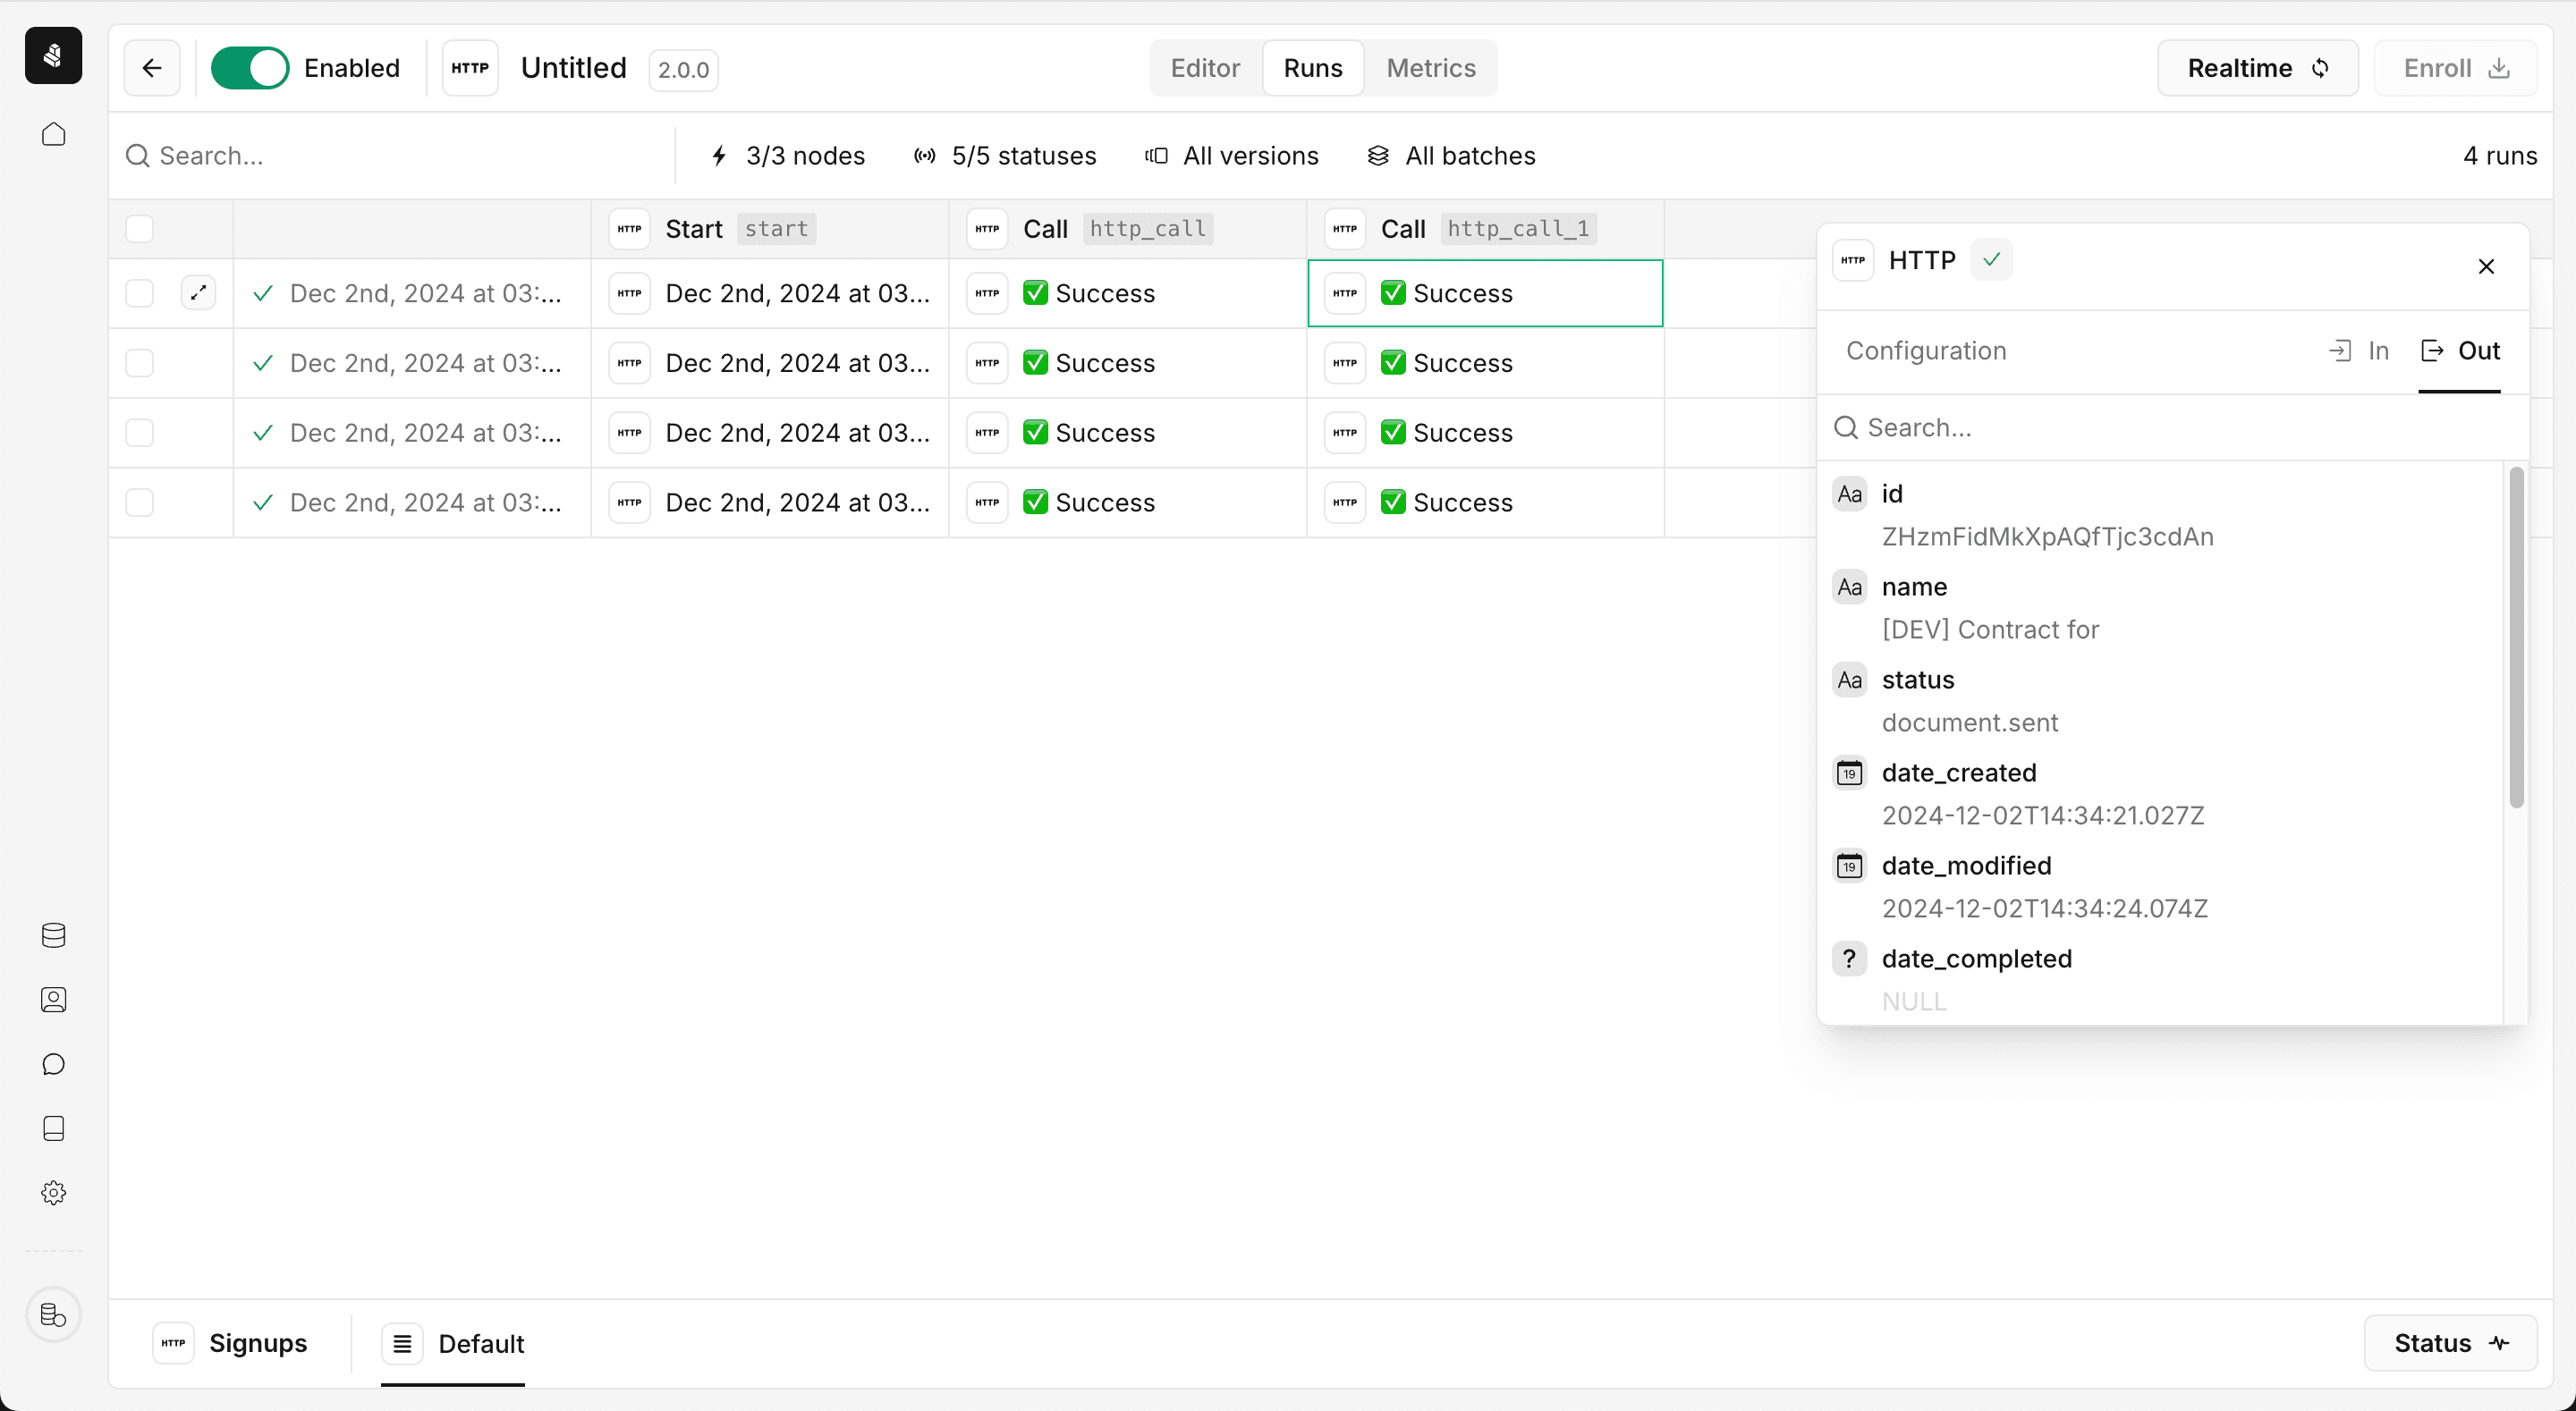Screen dimensions: 2576x1411
Task: Click fourth row http_call_1 Success cell
Action: (x=1485, y=502)
